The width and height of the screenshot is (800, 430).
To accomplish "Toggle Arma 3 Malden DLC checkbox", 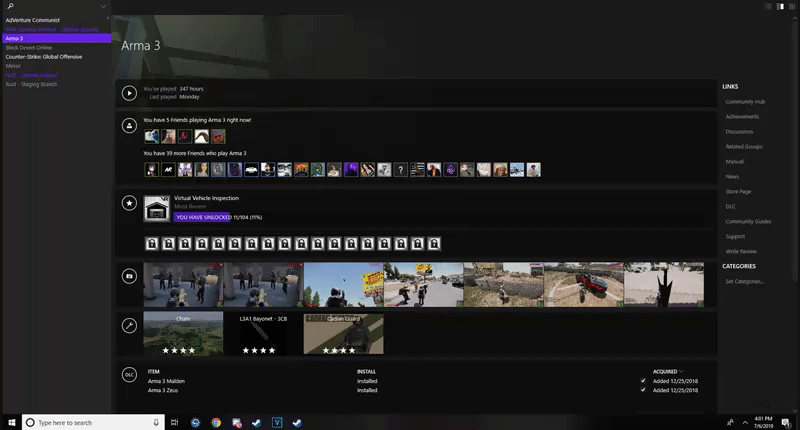I will point(643,381).
